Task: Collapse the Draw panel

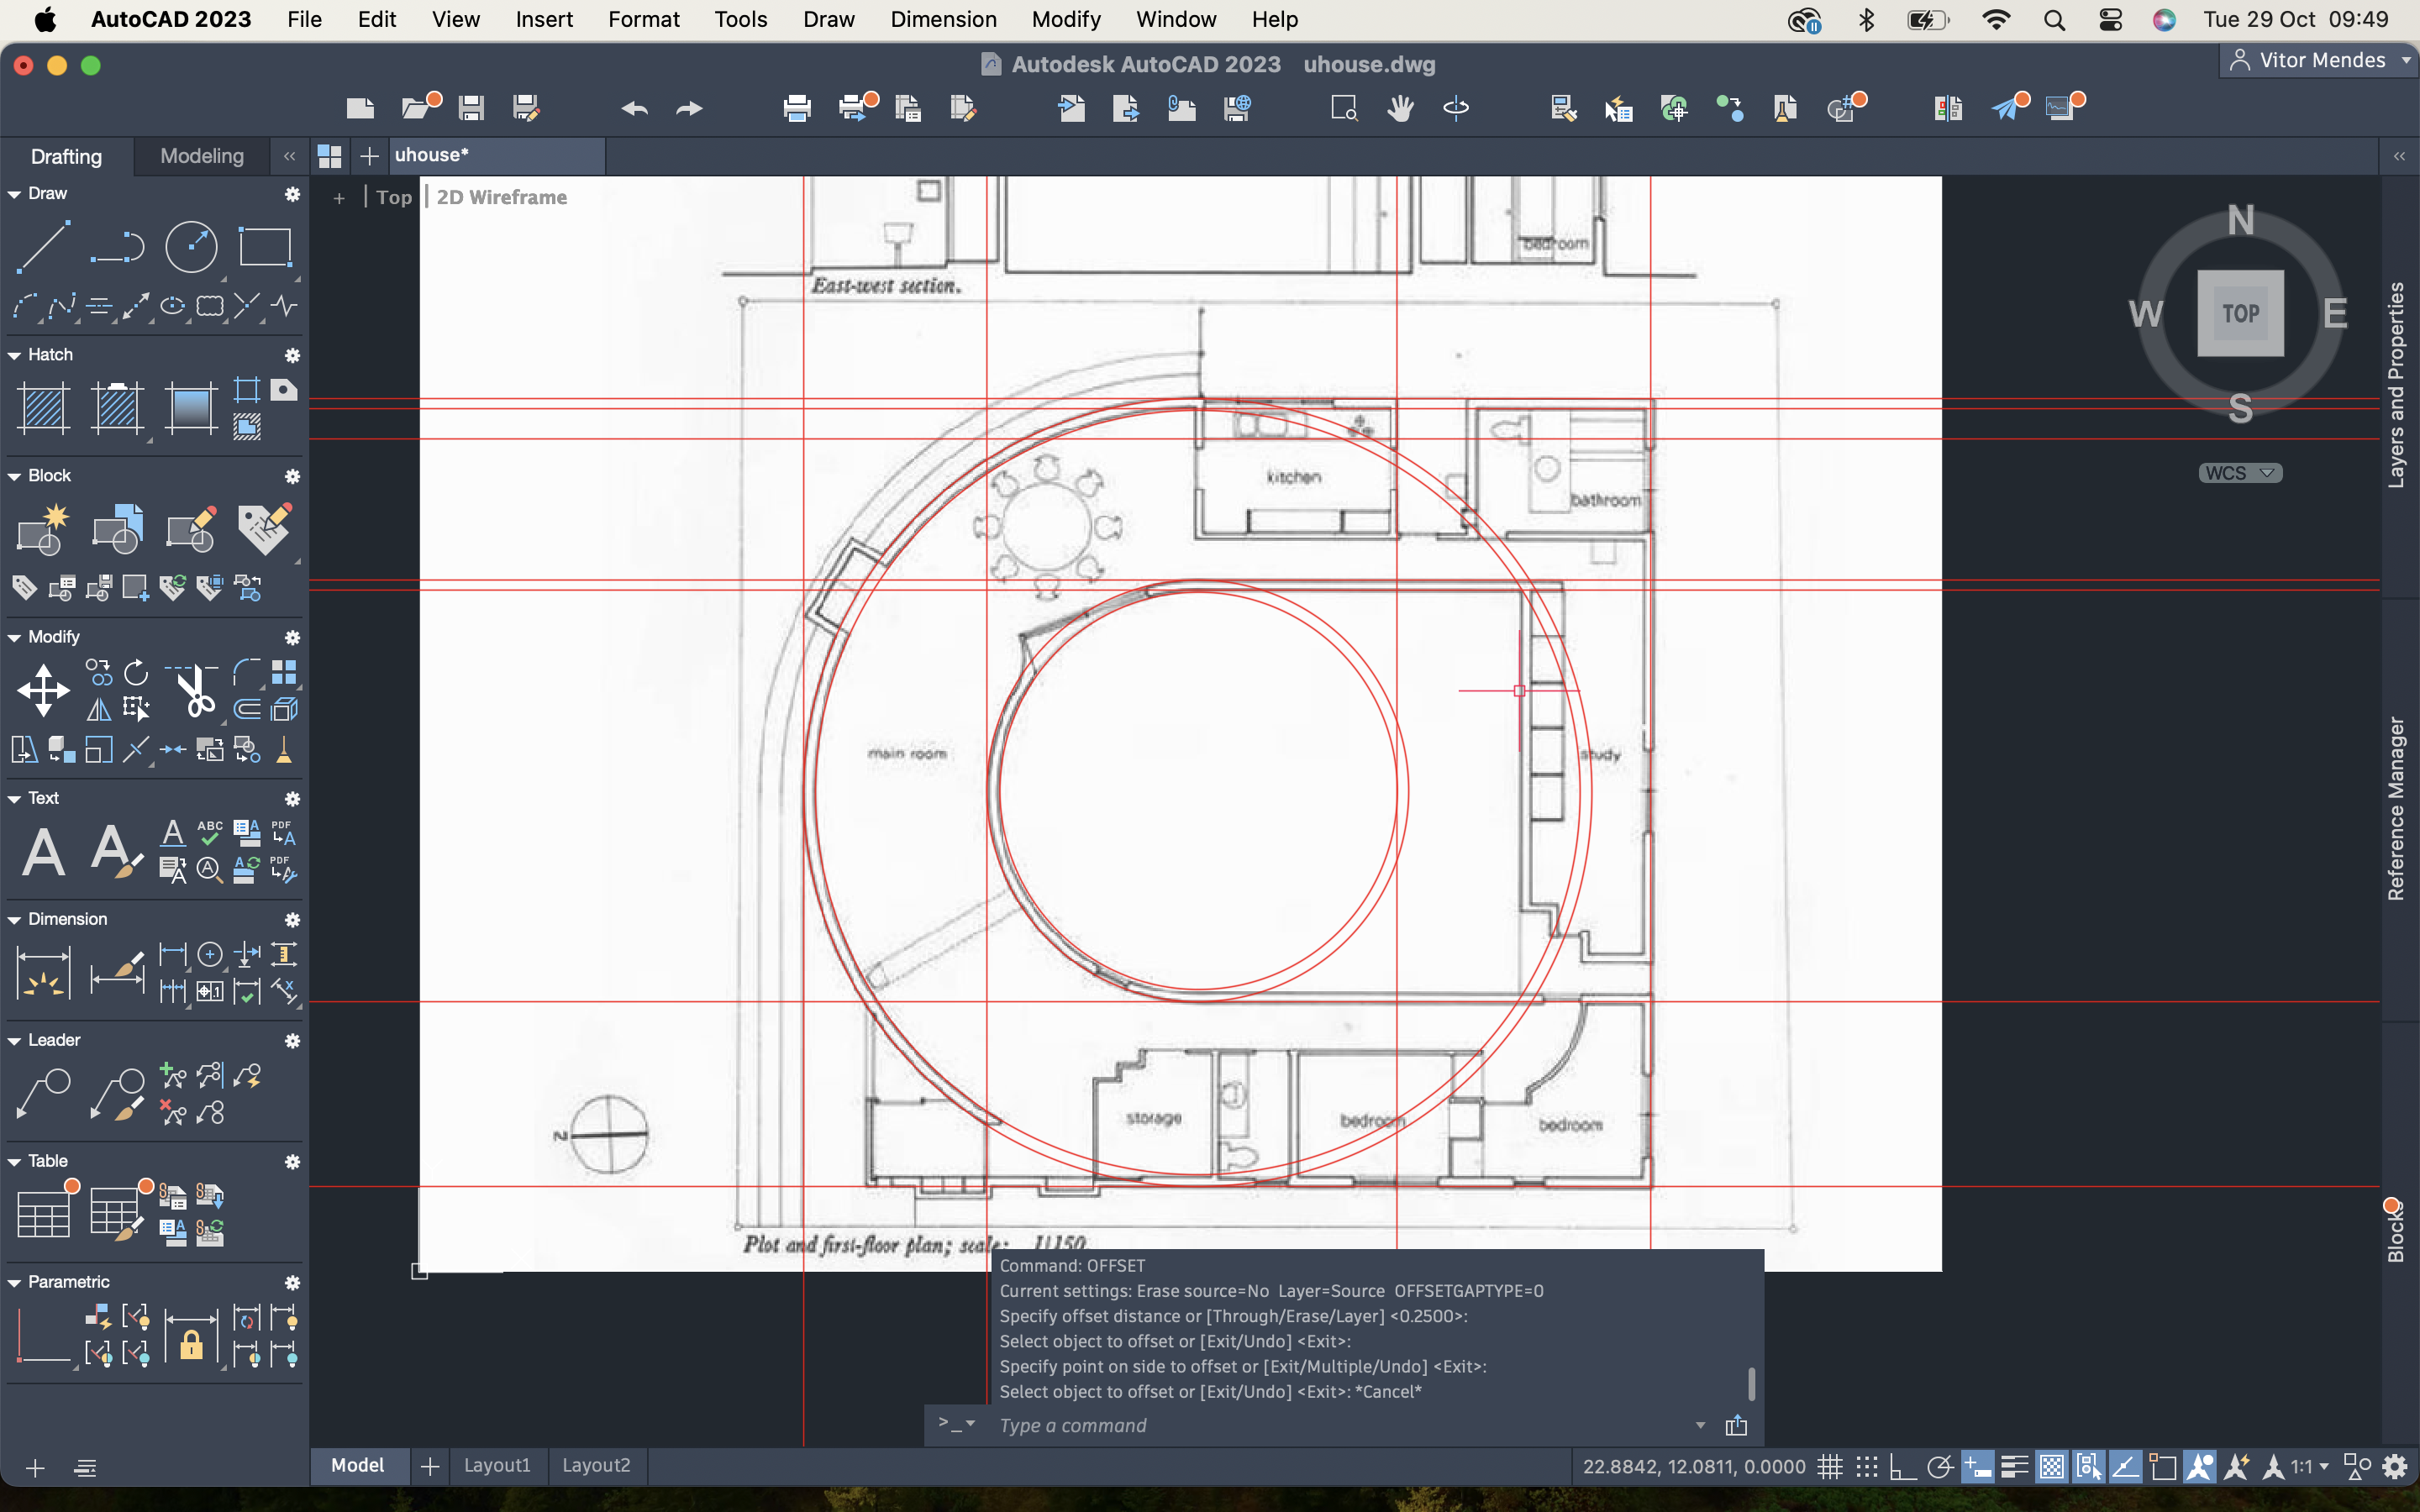Action: (x=14, y=194)
